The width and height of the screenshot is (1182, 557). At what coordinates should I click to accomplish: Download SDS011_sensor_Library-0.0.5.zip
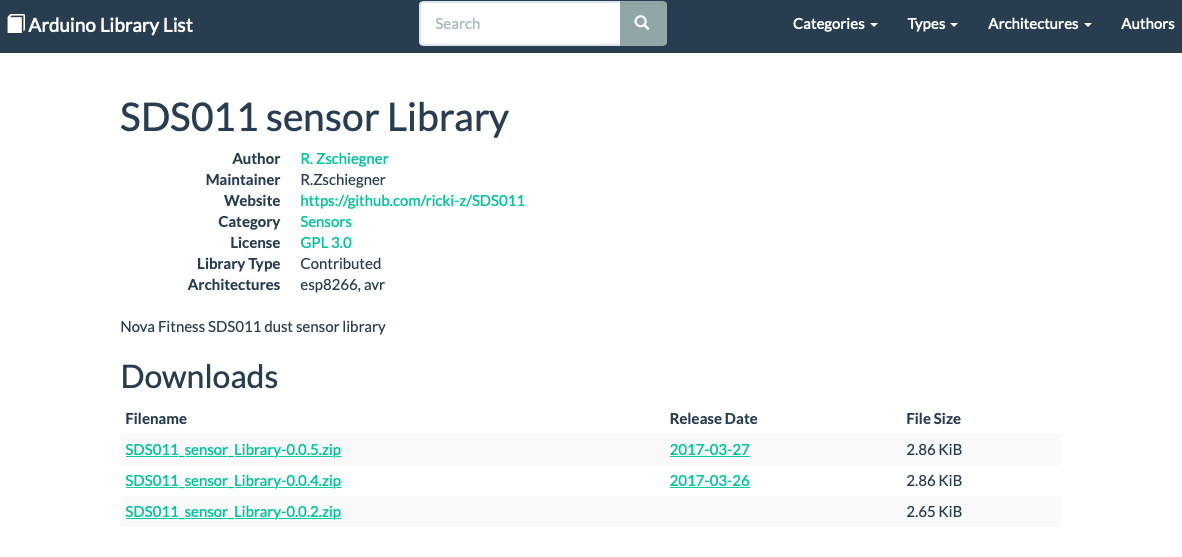(x=233, y=450)
